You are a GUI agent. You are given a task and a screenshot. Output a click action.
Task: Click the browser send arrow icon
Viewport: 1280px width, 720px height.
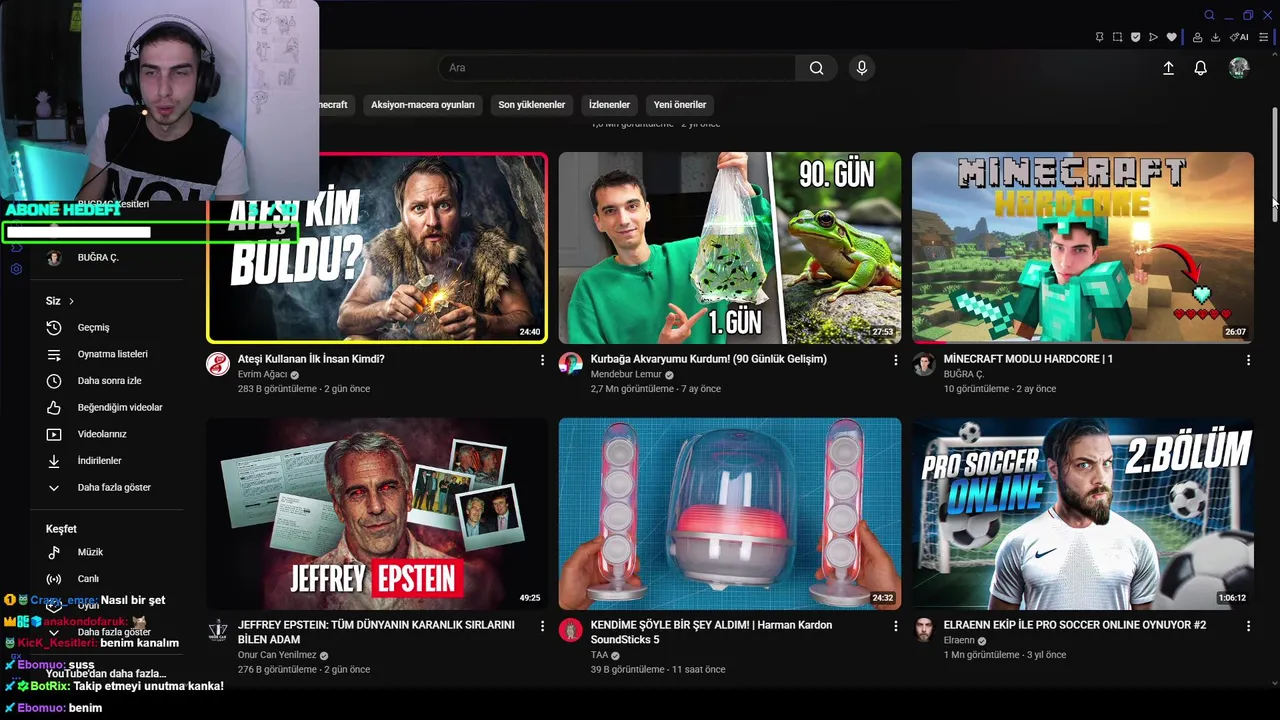pyautogui.click(x=1153, y=37)
